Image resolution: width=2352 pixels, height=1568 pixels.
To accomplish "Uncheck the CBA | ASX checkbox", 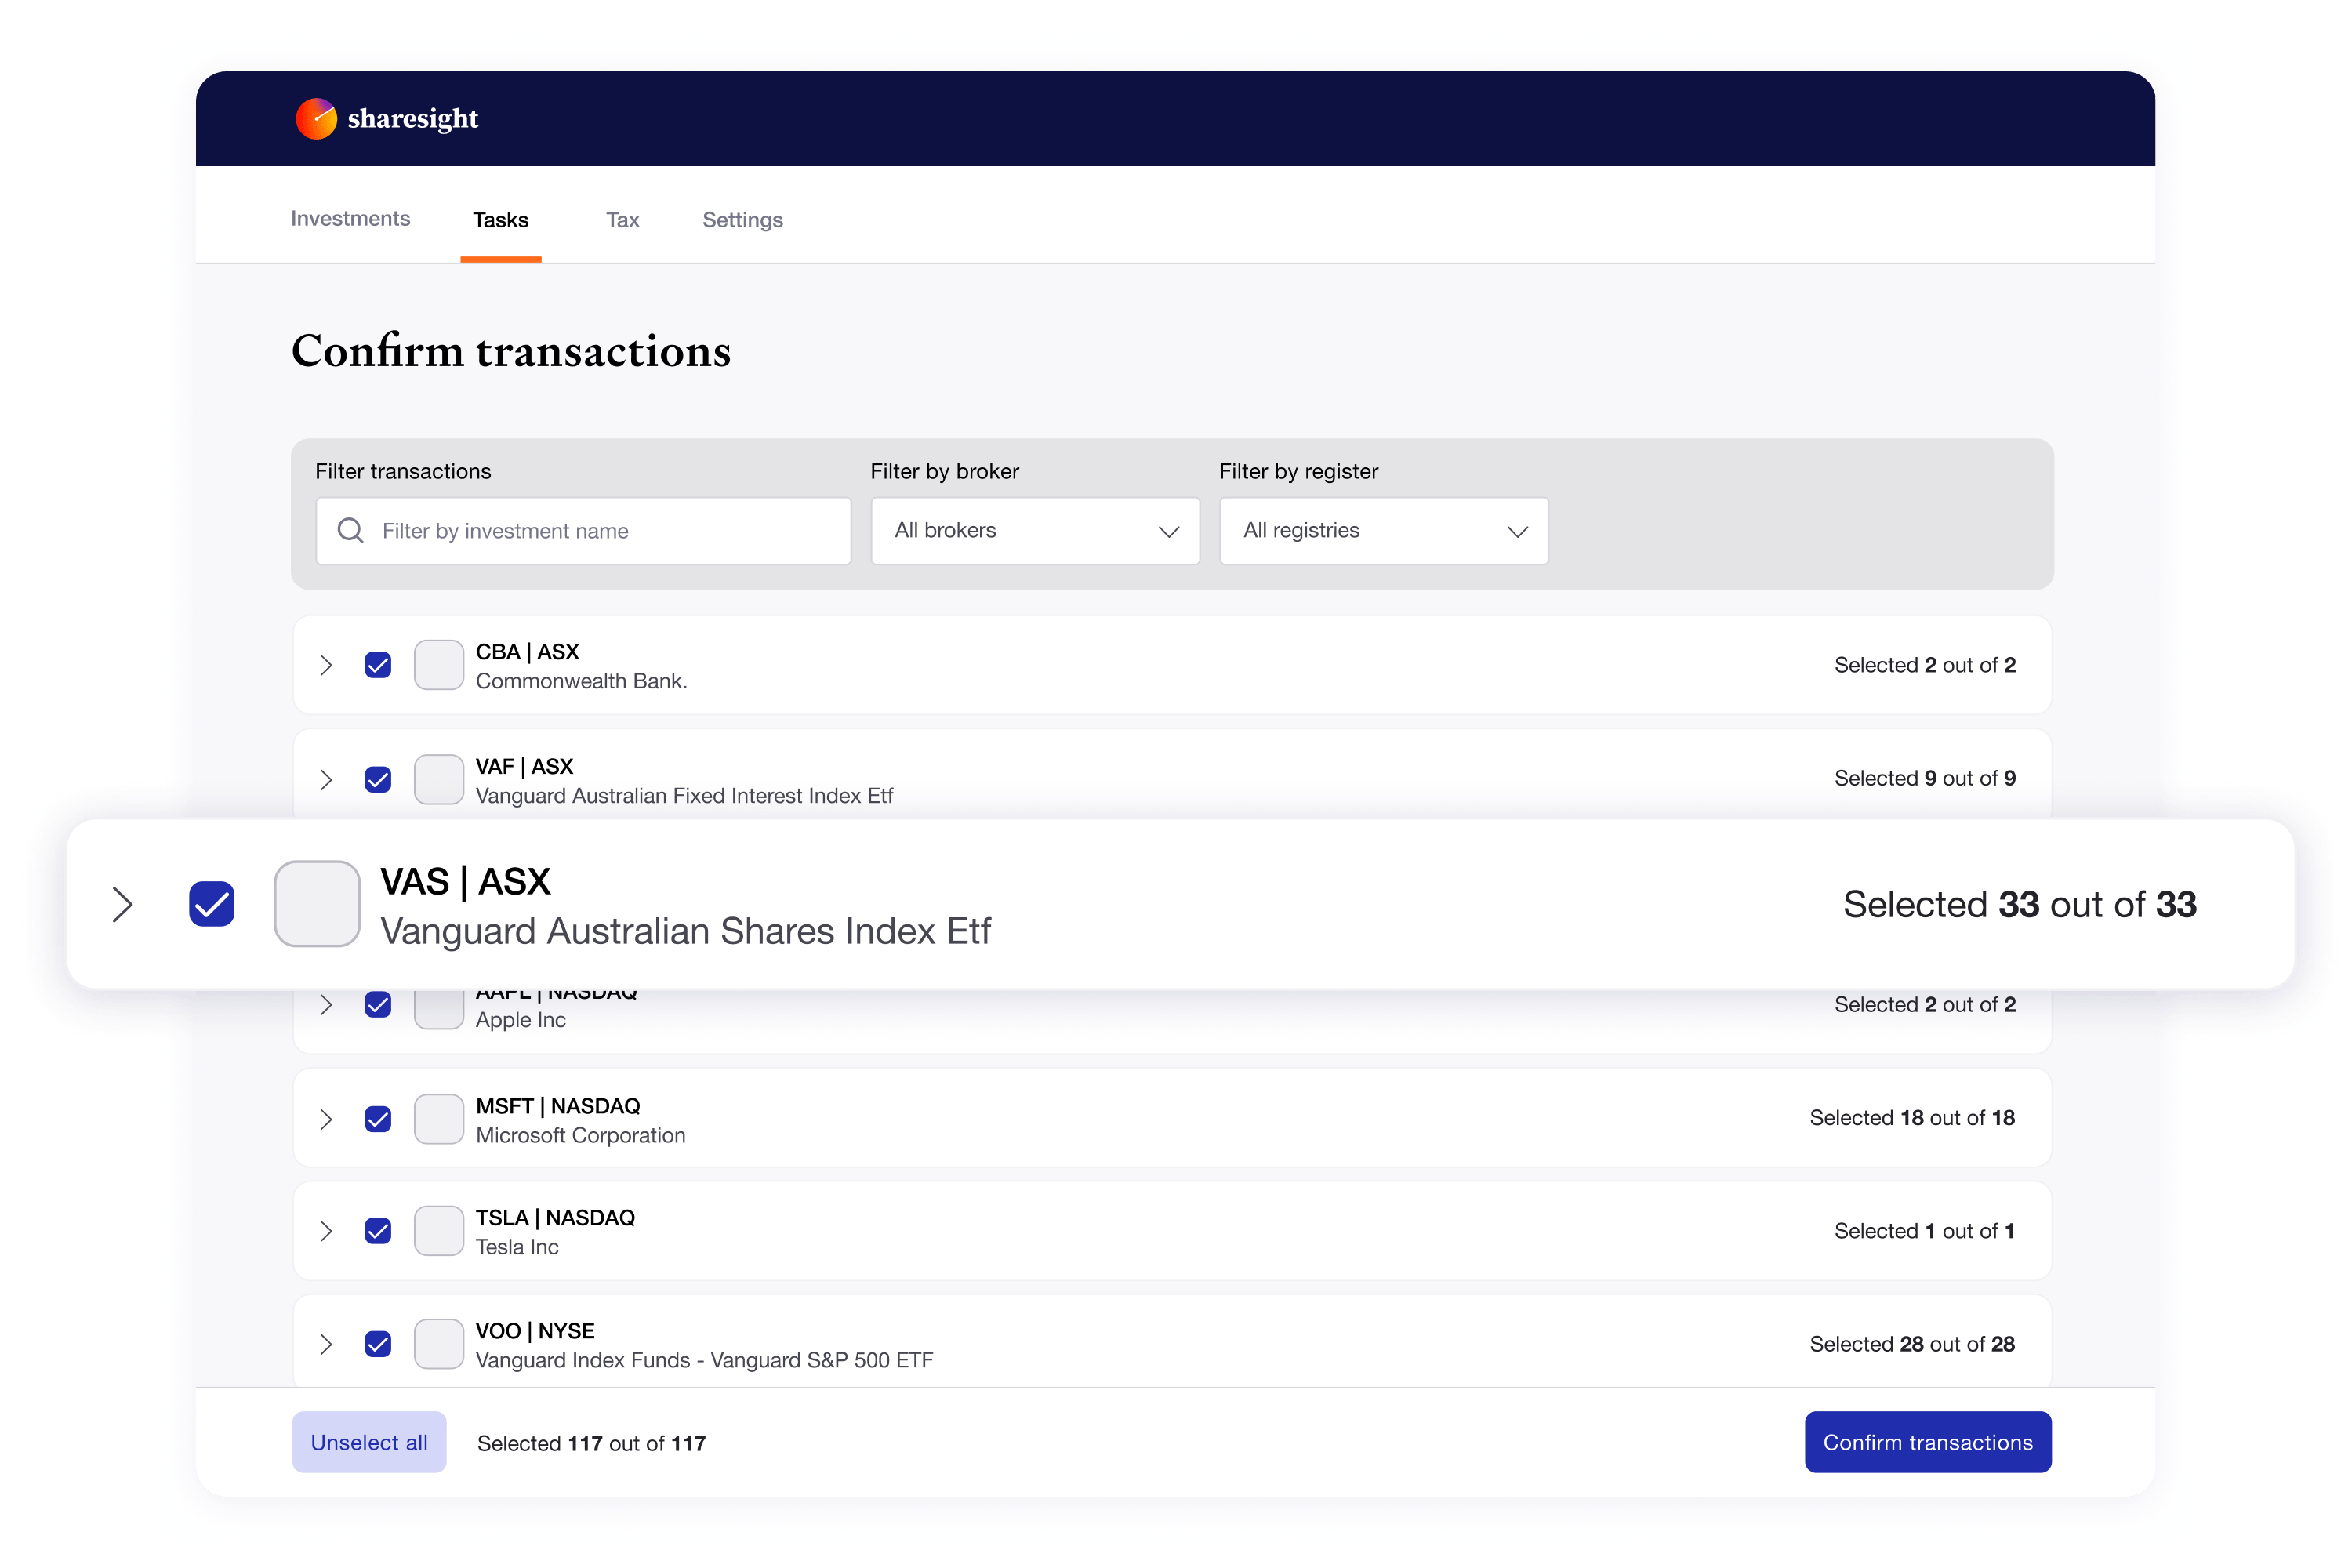I will pos(378,665).
